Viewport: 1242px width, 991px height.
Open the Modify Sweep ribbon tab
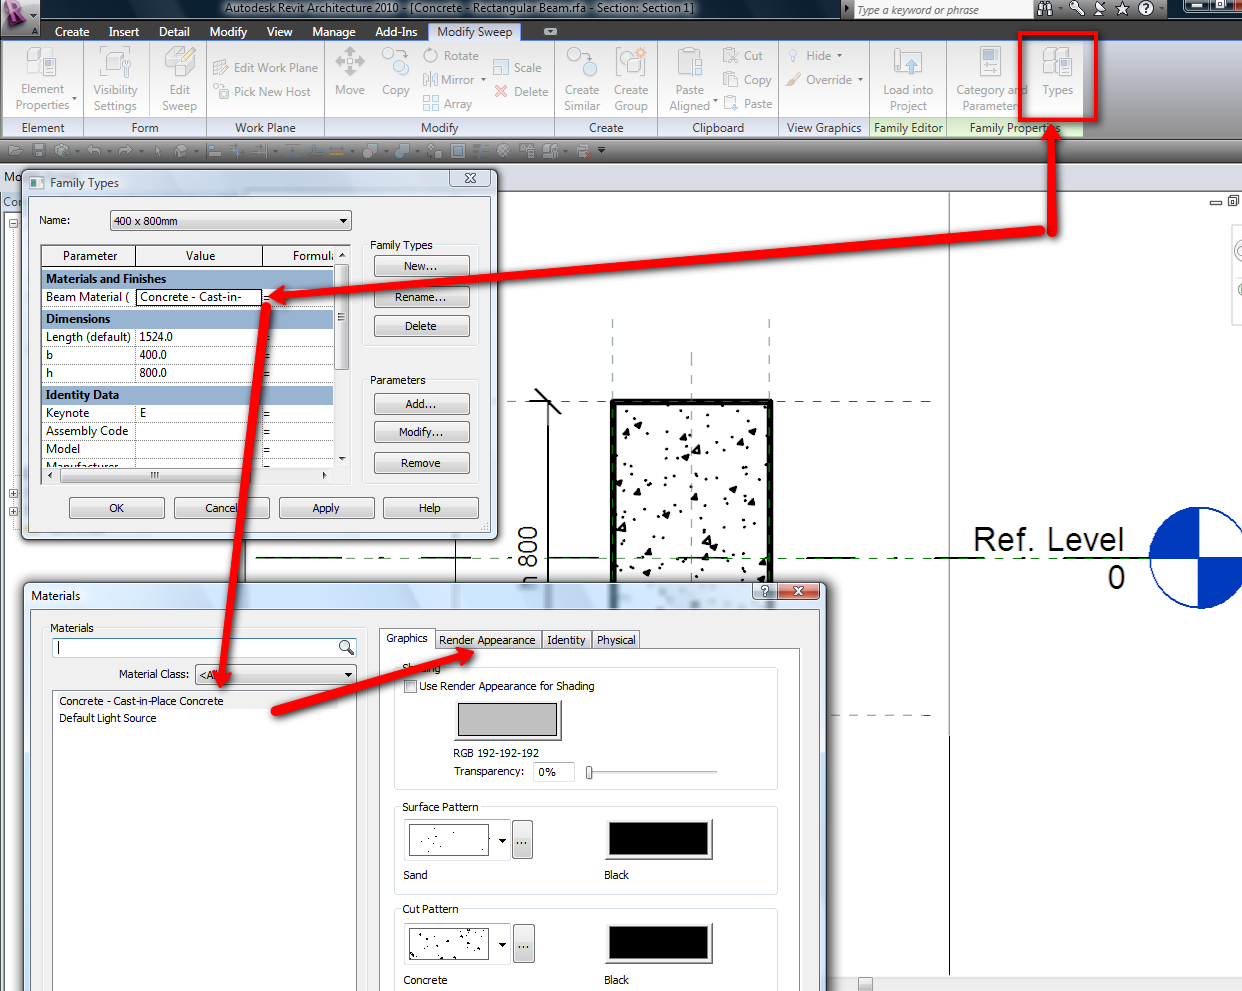point(475,32)
